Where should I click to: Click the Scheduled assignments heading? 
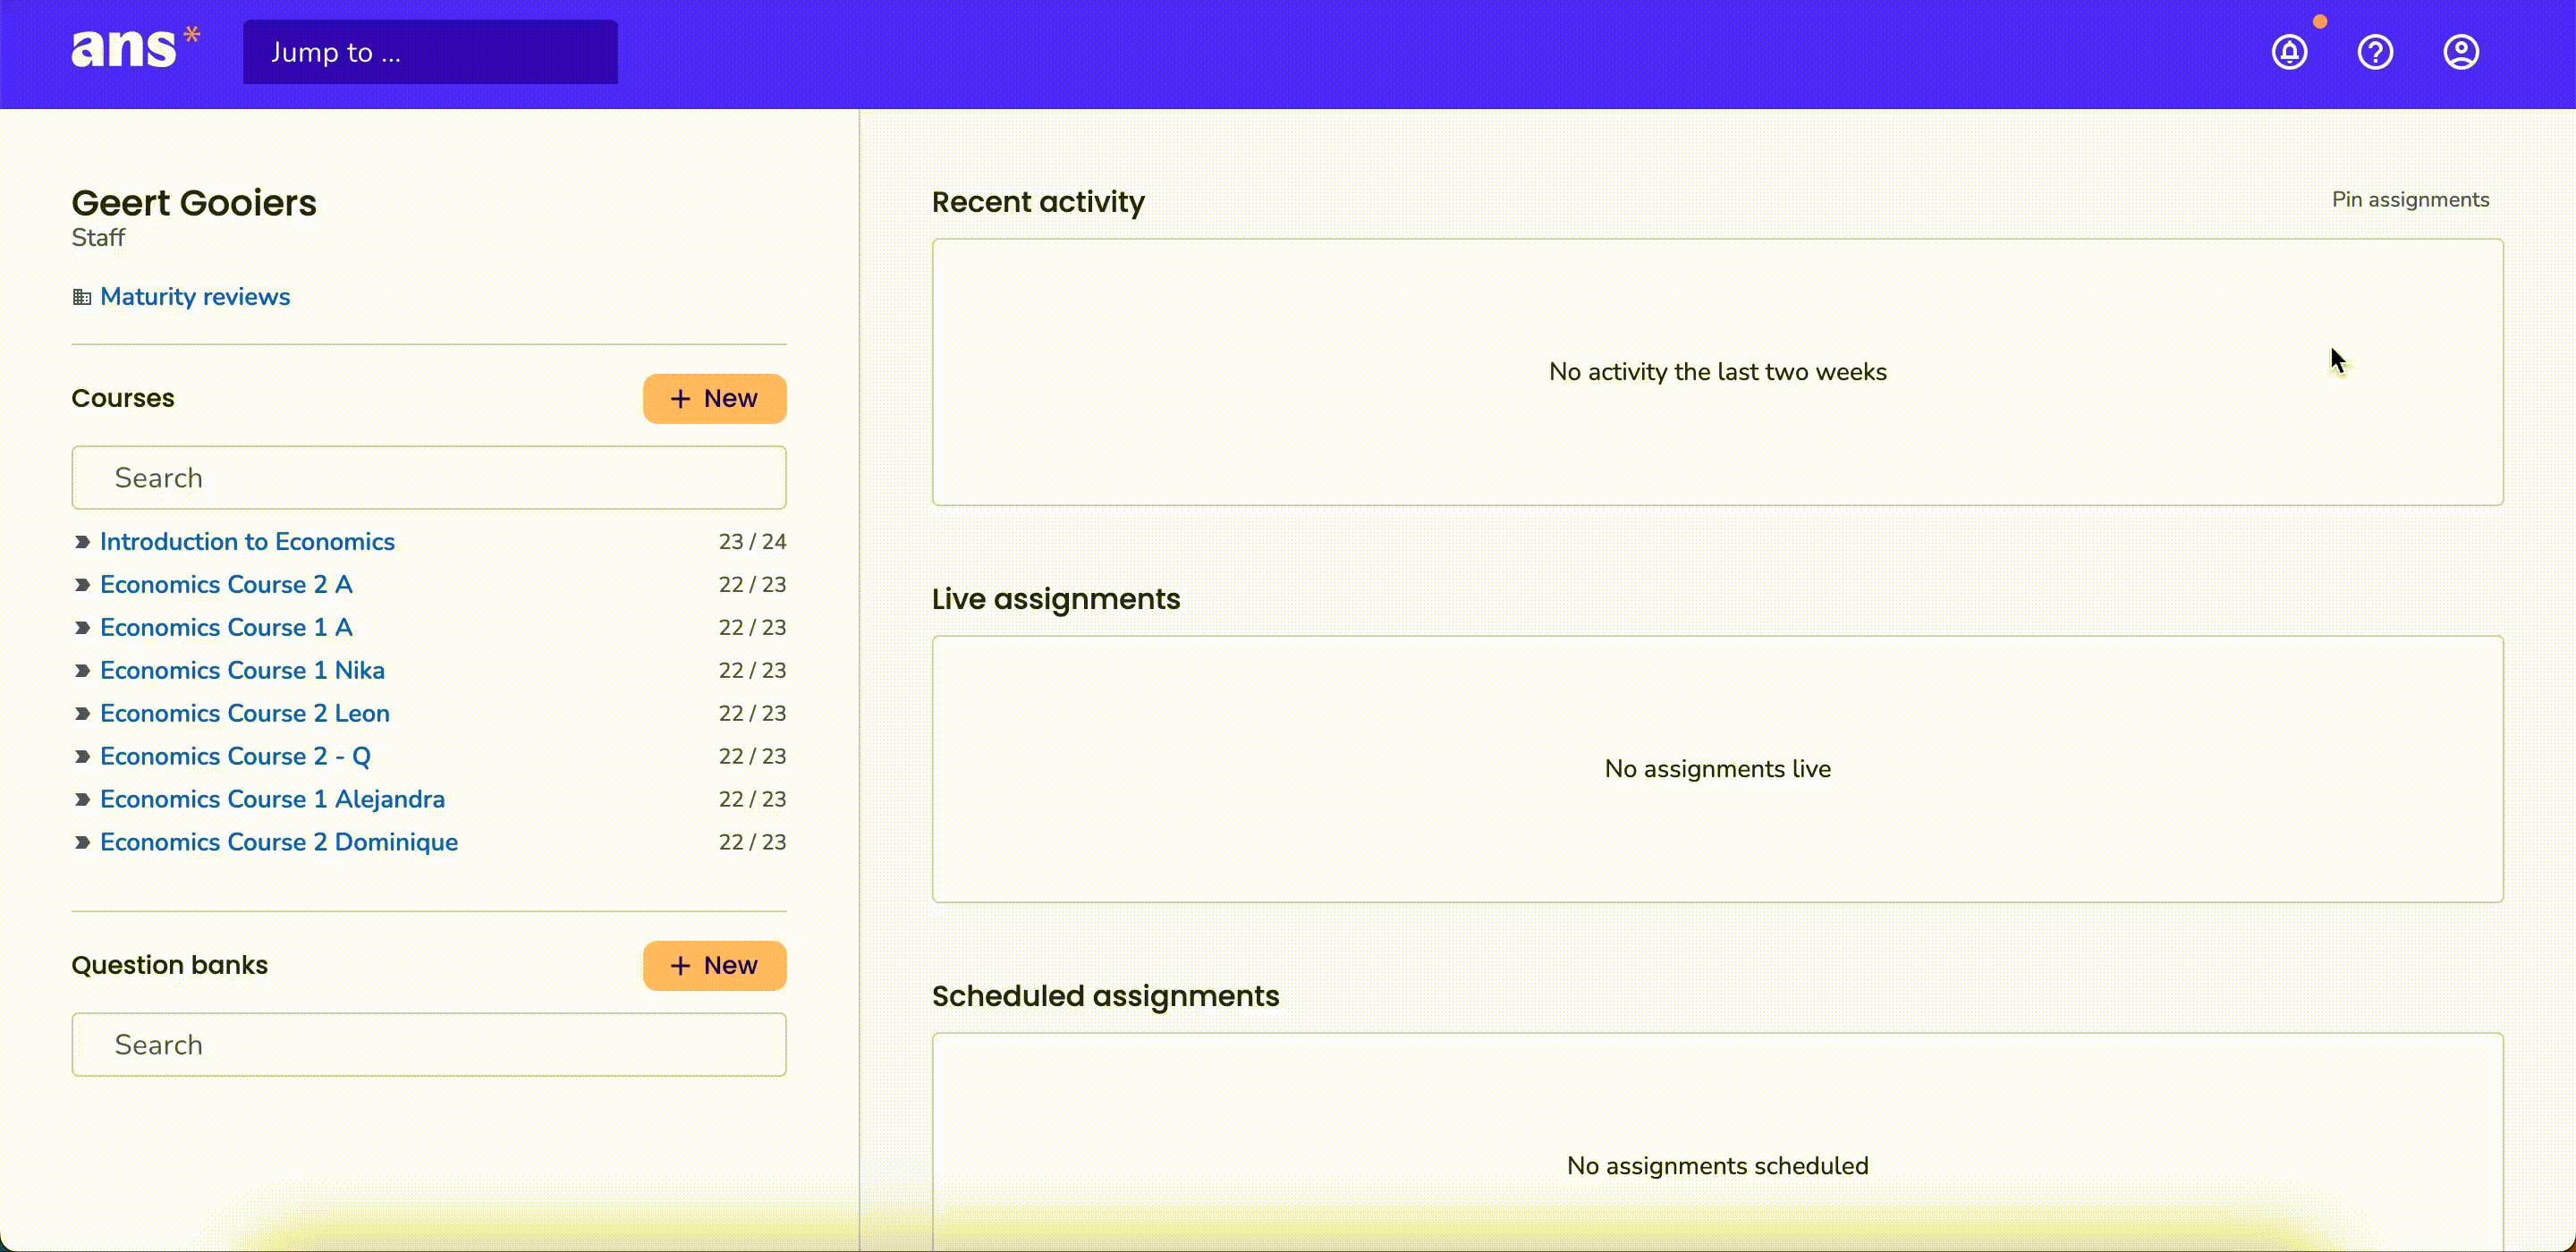1105,996
